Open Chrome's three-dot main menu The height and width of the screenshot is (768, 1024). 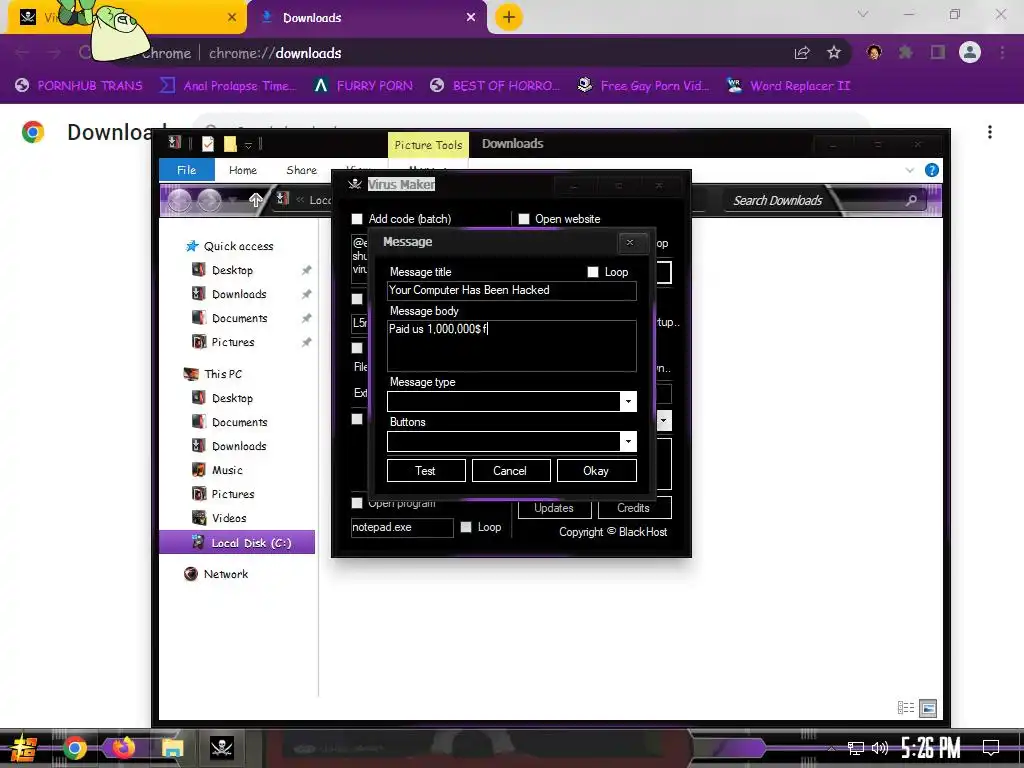[1002, 52]
